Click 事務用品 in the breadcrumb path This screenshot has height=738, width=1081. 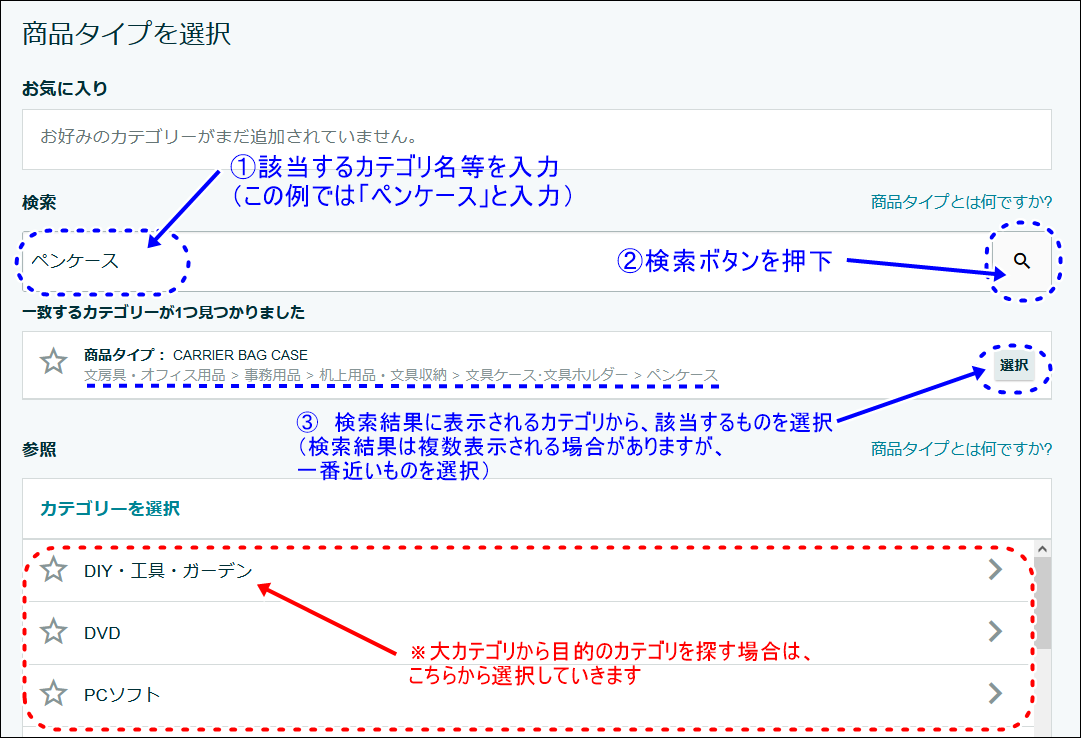pyautogui.click(x=272, y=375)
